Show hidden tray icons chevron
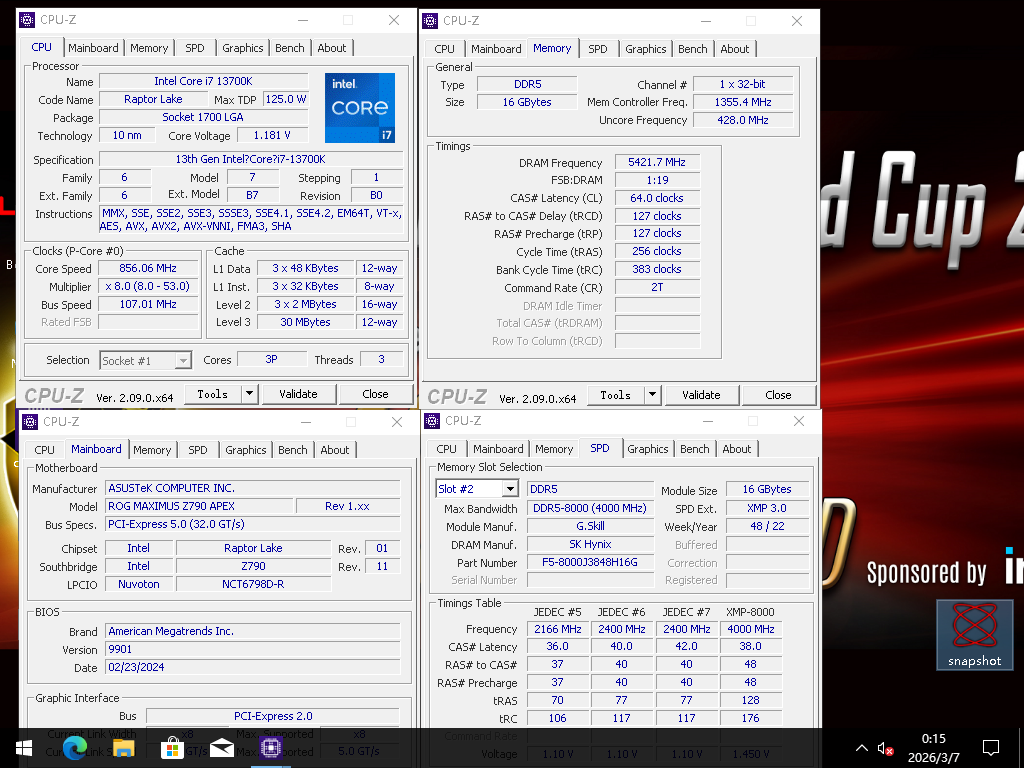Screen dimensions: 1024x768 coord(862,748)
